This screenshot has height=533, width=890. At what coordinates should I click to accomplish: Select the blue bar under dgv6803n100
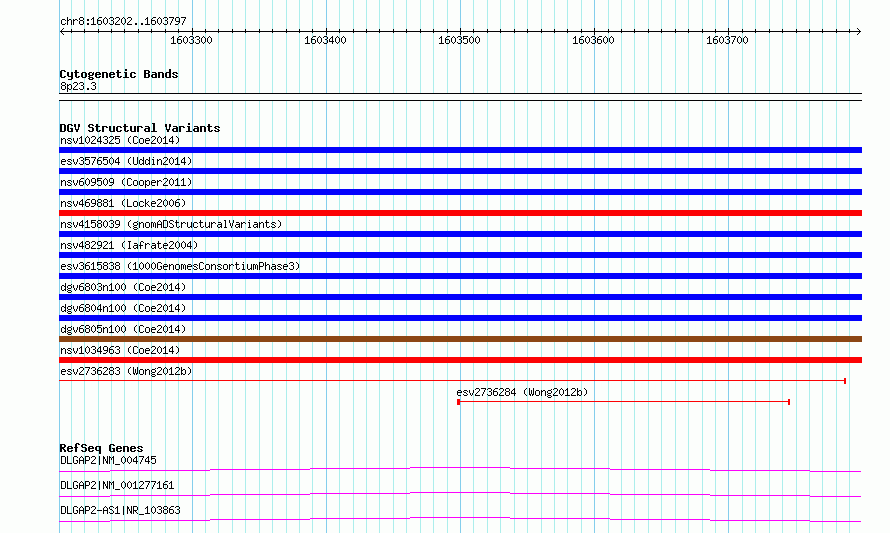point(460,297)
